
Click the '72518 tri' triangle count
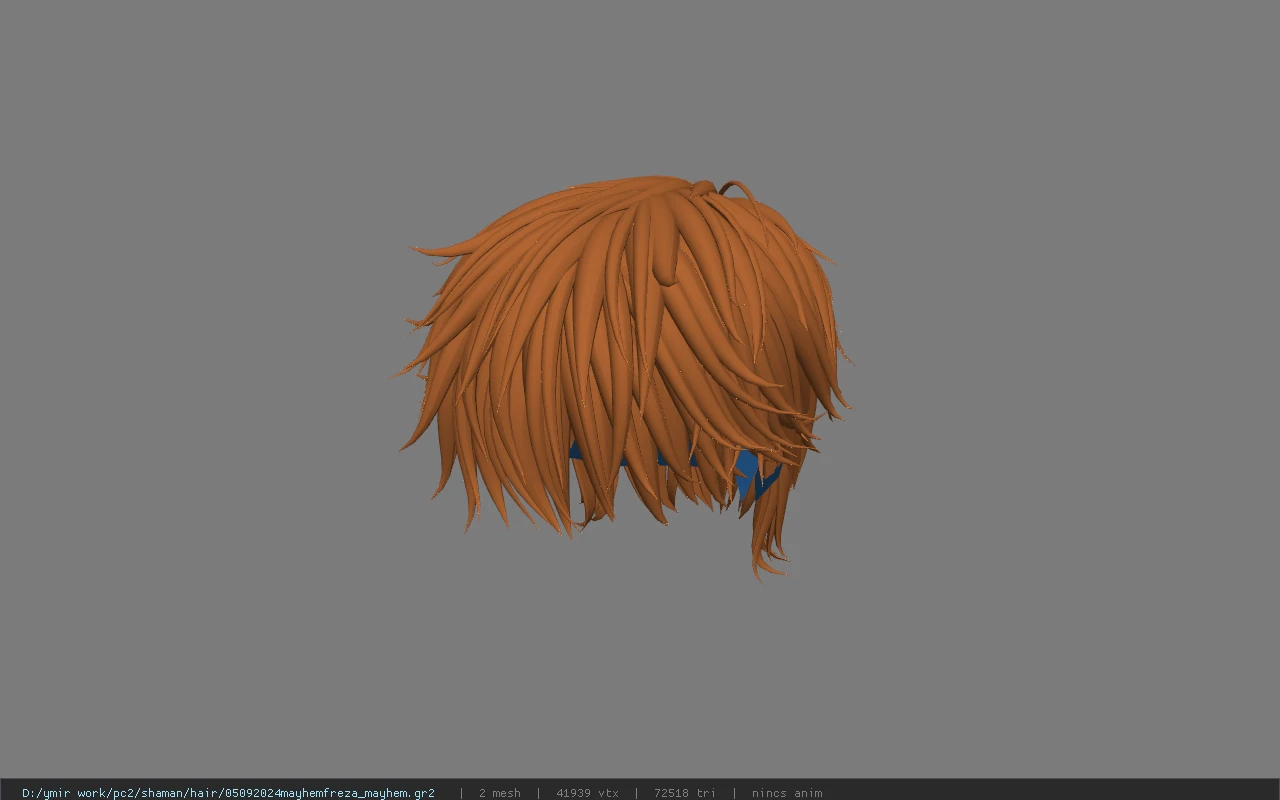pos(685,793)
